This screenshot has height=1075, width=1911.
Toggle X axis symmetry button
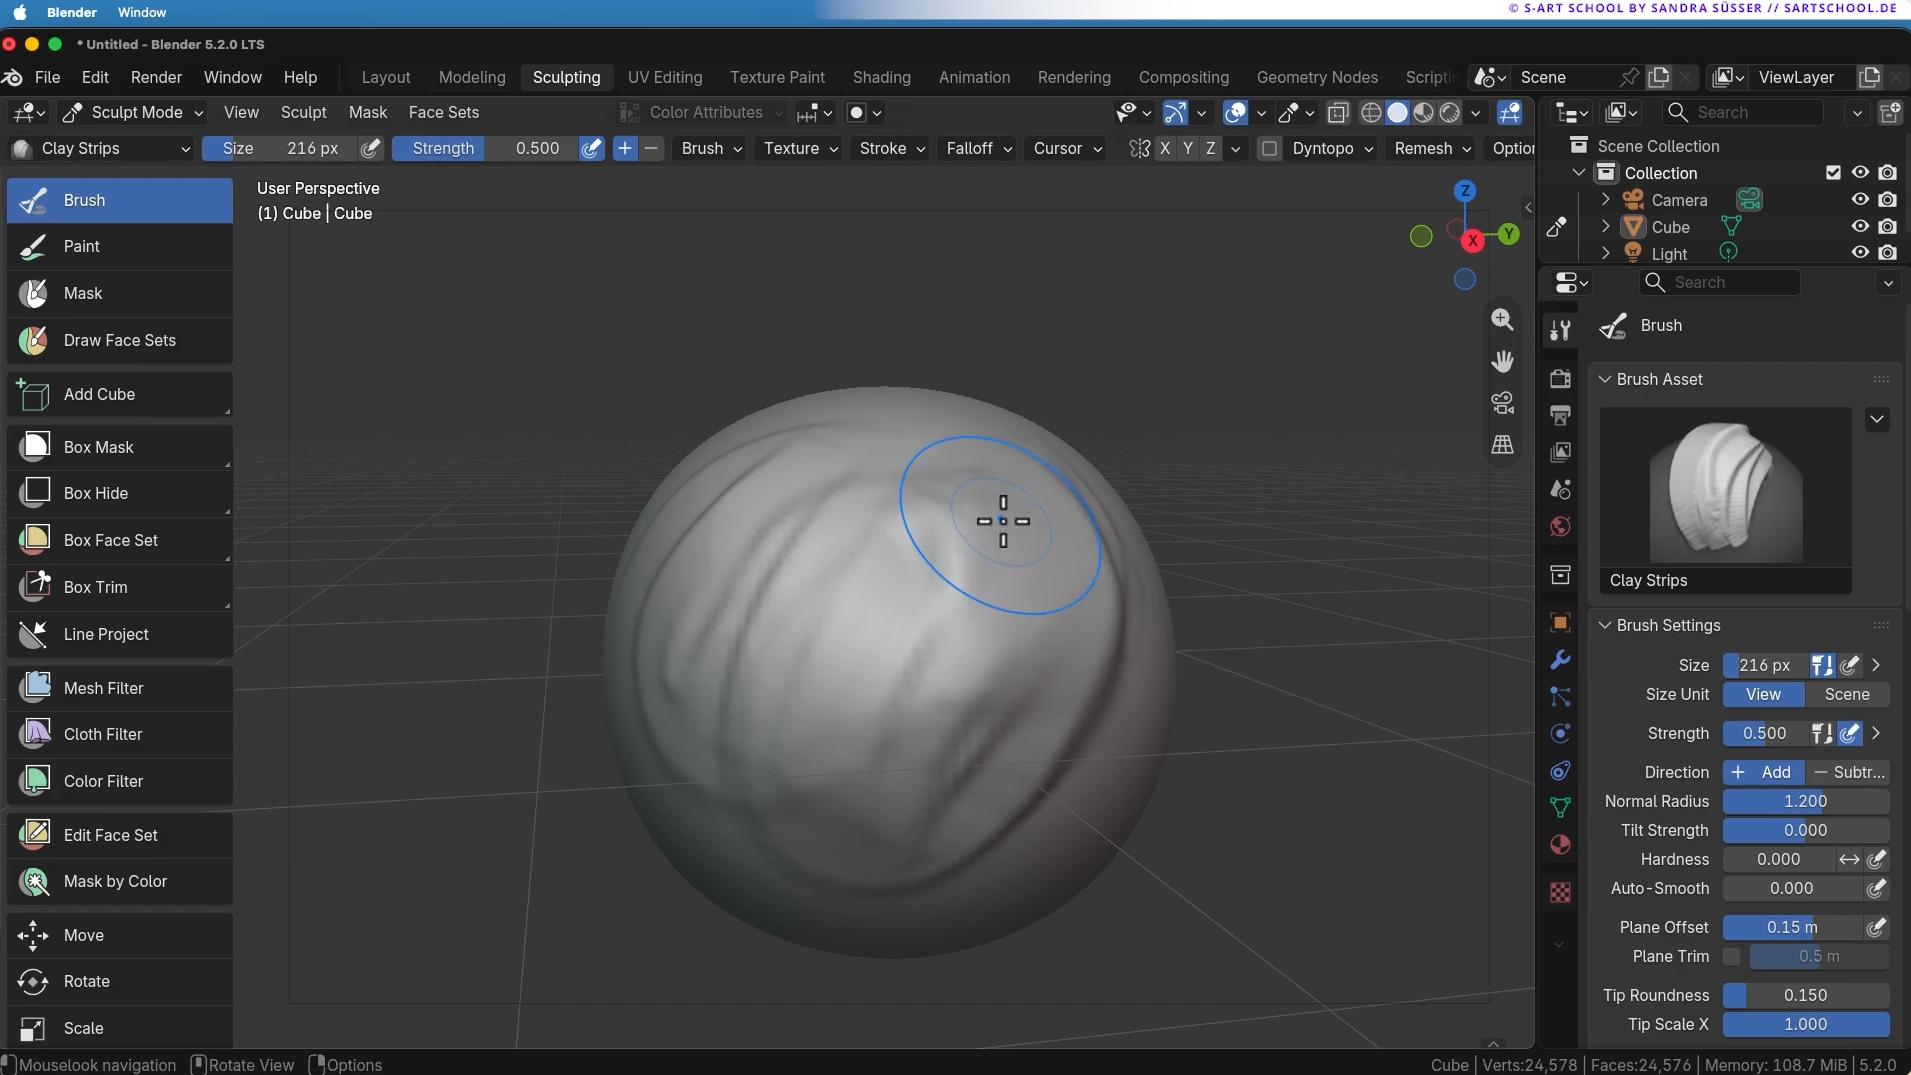coord(1165,148)
